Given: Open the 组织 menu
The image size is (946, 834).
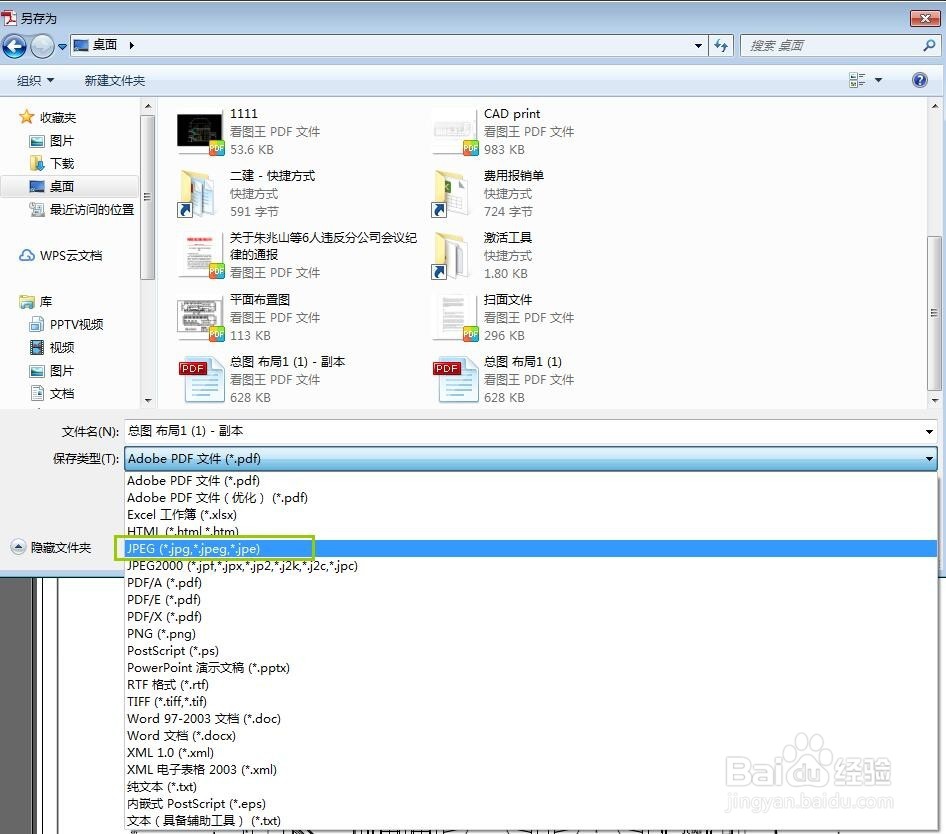Looking at the screenshot, I should [35, 80].
